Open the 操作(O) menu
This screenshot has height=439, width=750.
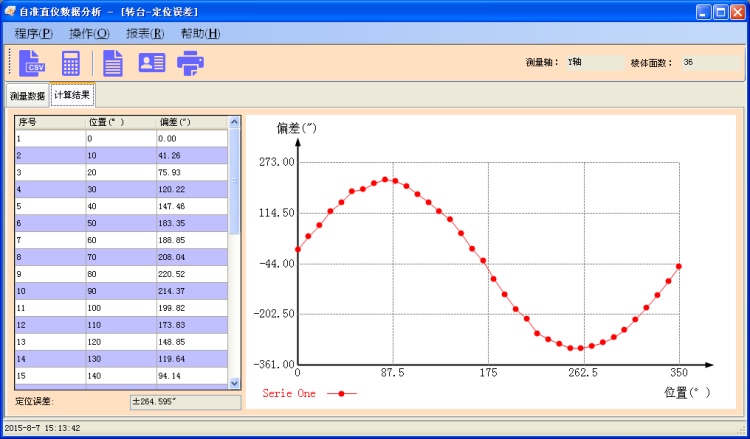point(89,33)
